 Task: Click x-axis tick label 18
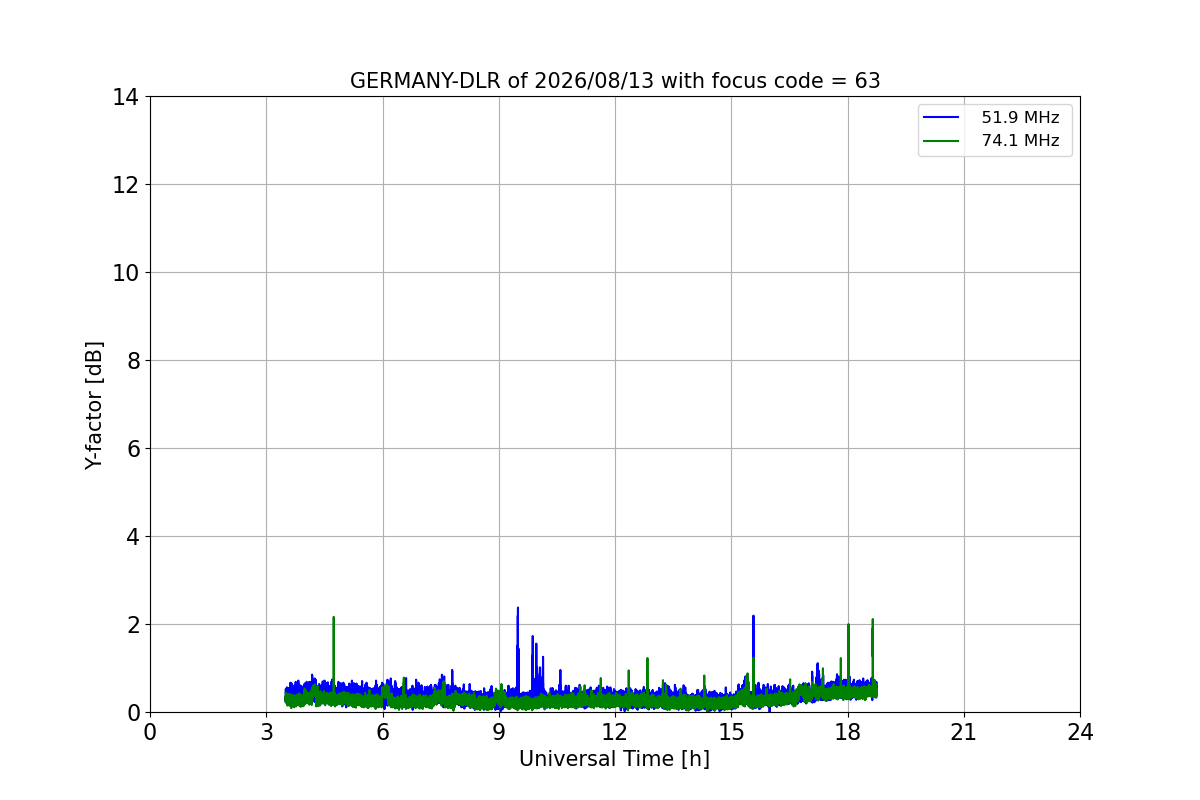click(847, 732)
